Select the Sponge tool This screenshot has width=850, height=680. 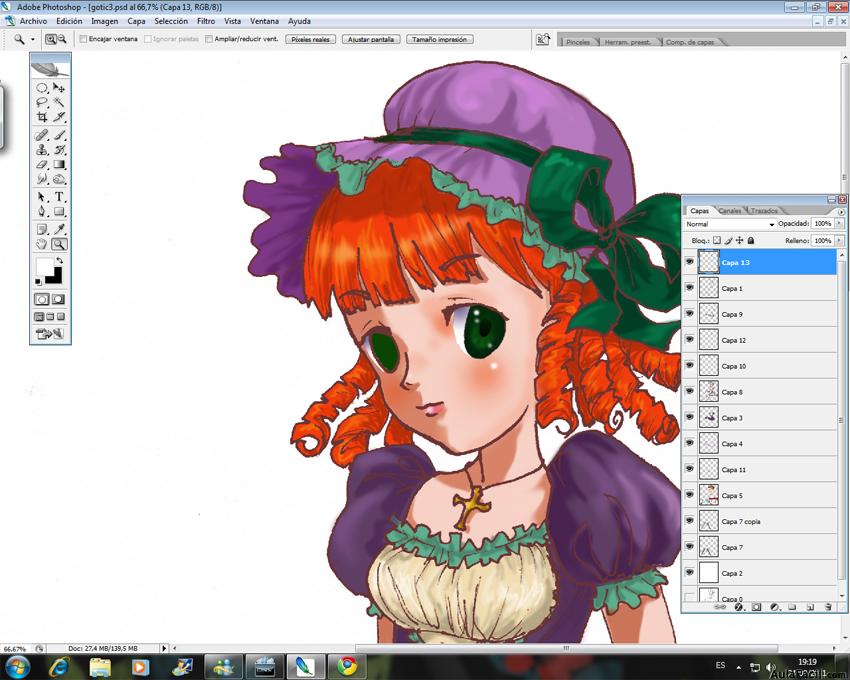[59, 179]
